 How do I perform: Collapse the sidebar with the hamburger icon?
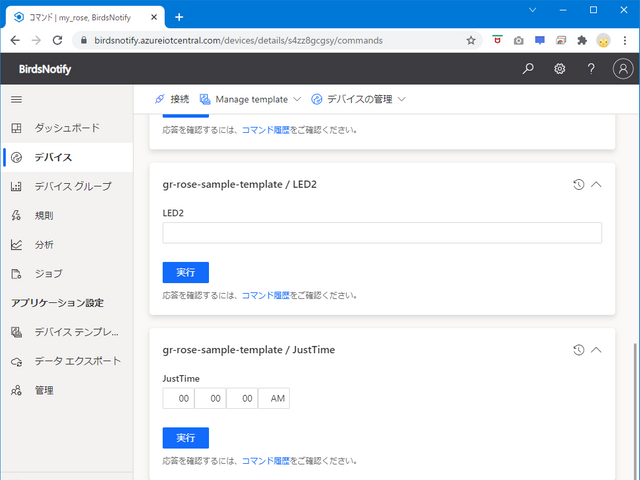point(16,99)
